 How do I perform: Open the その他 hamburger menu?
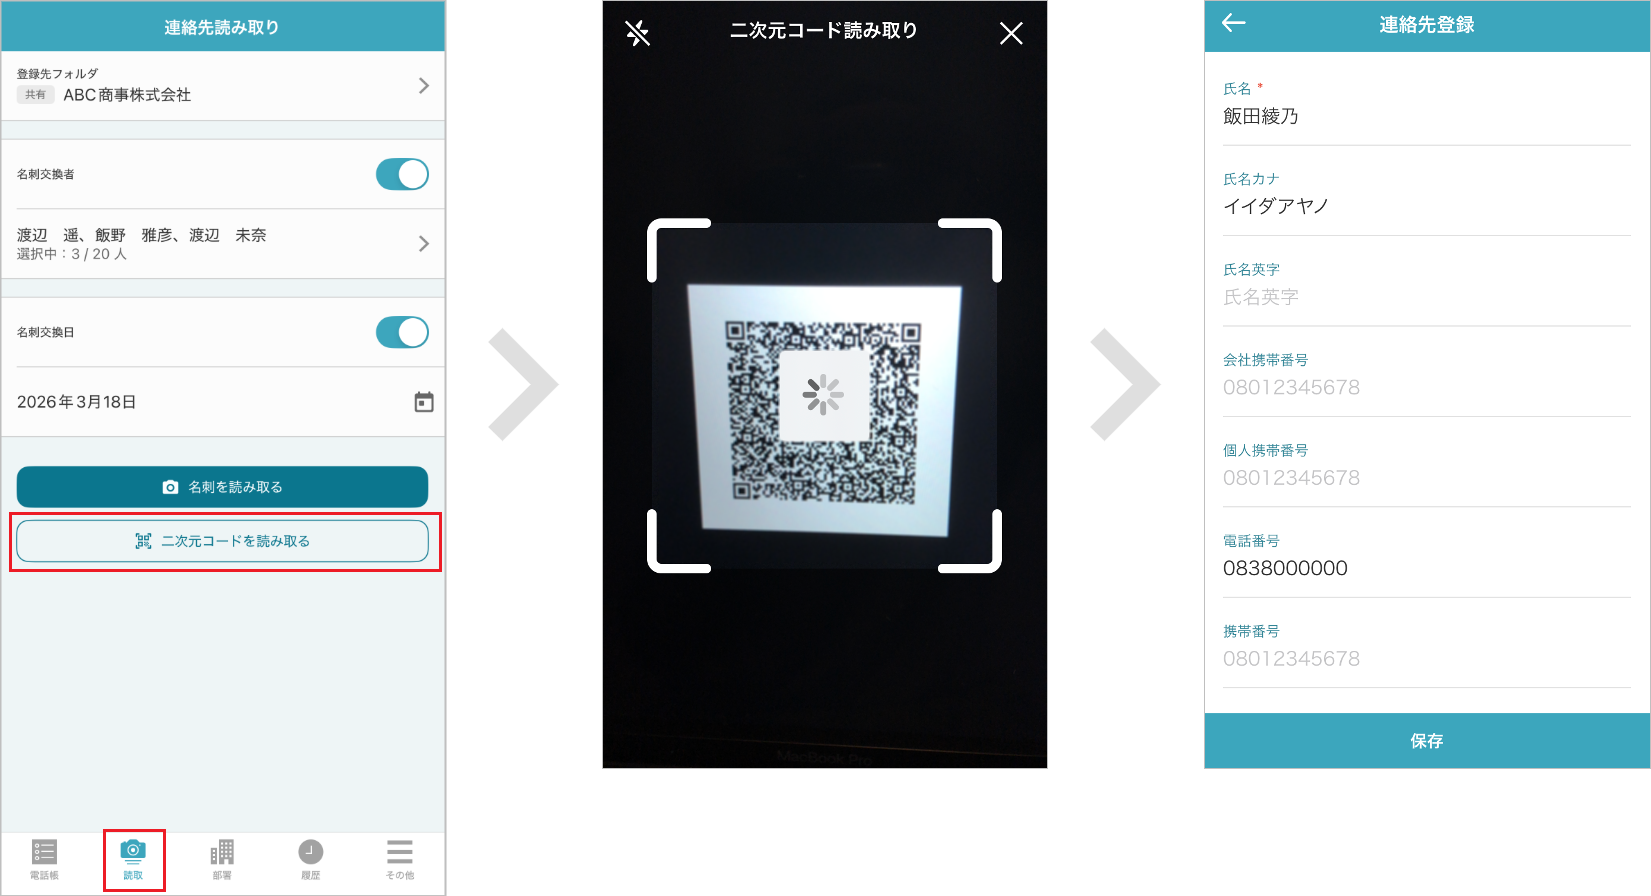pyautogui.click(x=400, y=859)
